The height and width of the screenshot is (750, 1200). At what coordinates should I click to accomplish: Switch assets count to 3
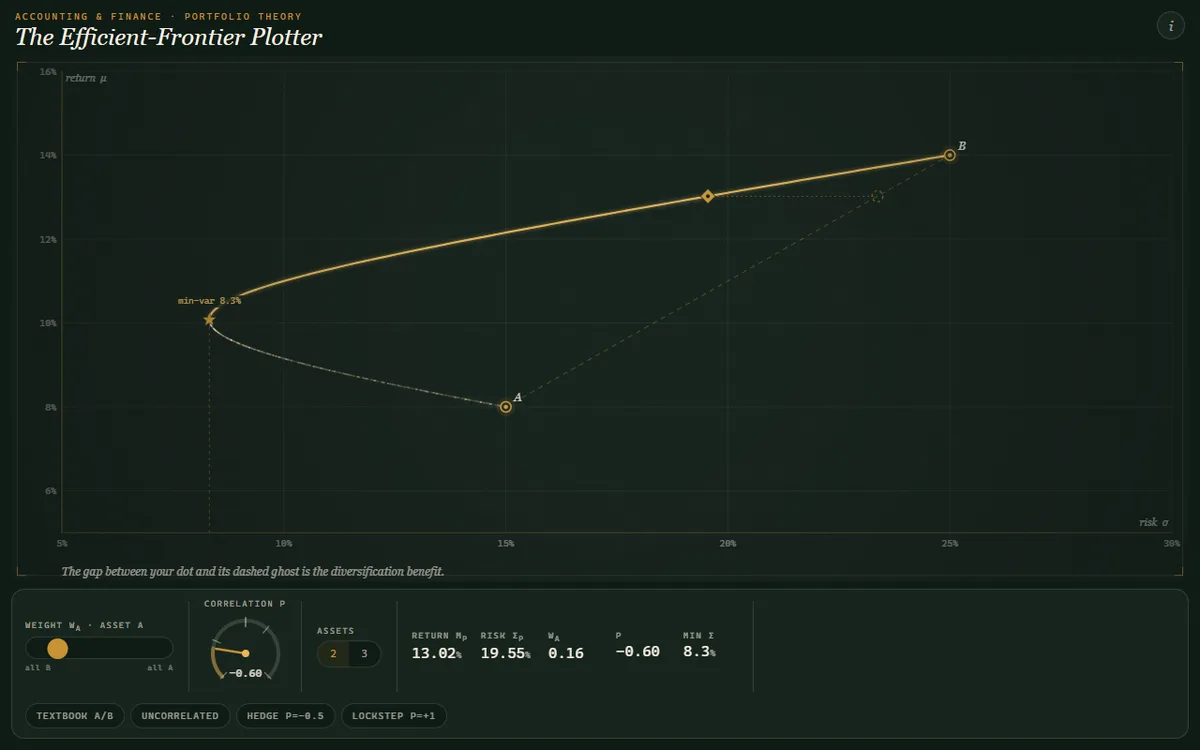pyautogui.click(x=364, y=654)
